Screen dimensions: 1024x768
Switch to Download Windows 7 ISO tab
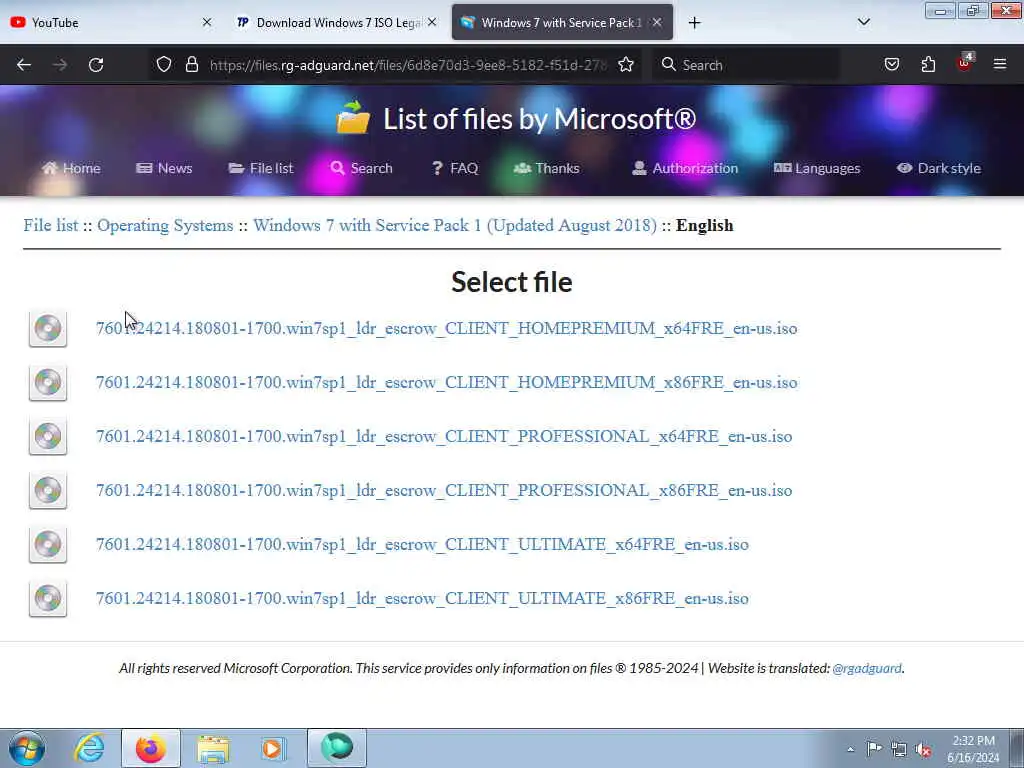(x=330, y=22)
